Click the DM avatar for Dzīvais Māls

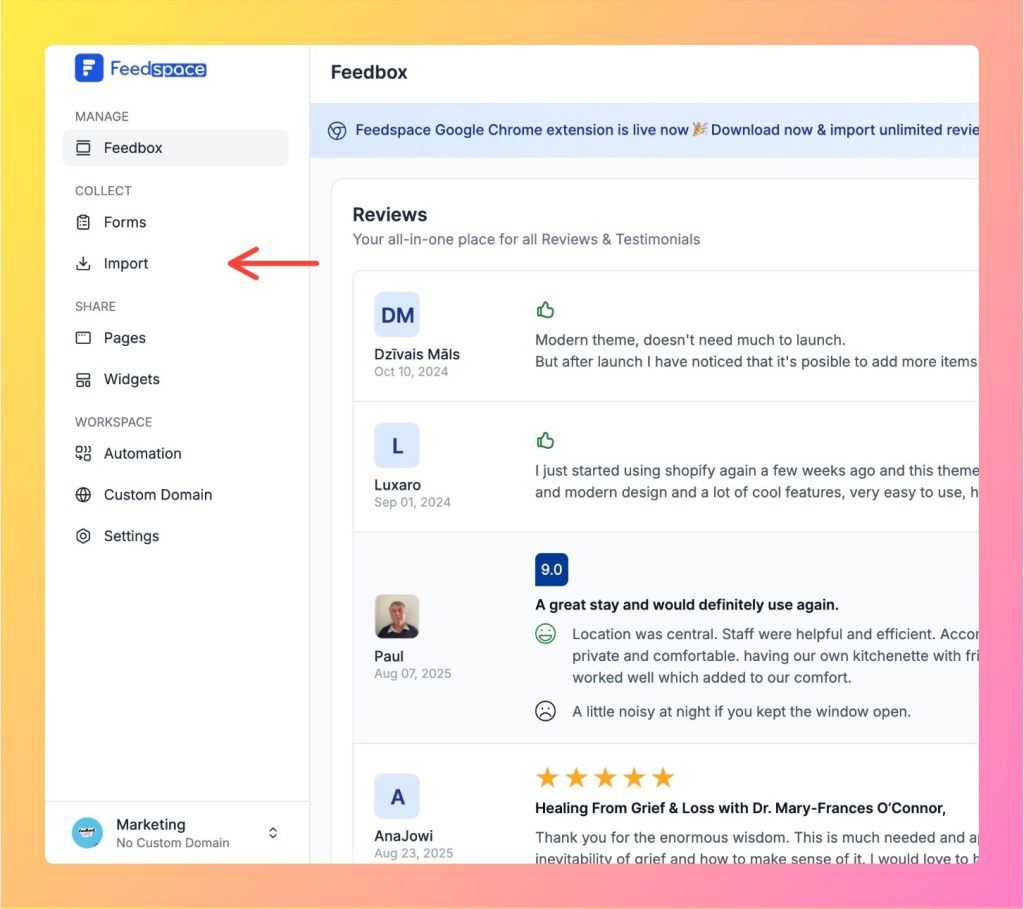397,315
